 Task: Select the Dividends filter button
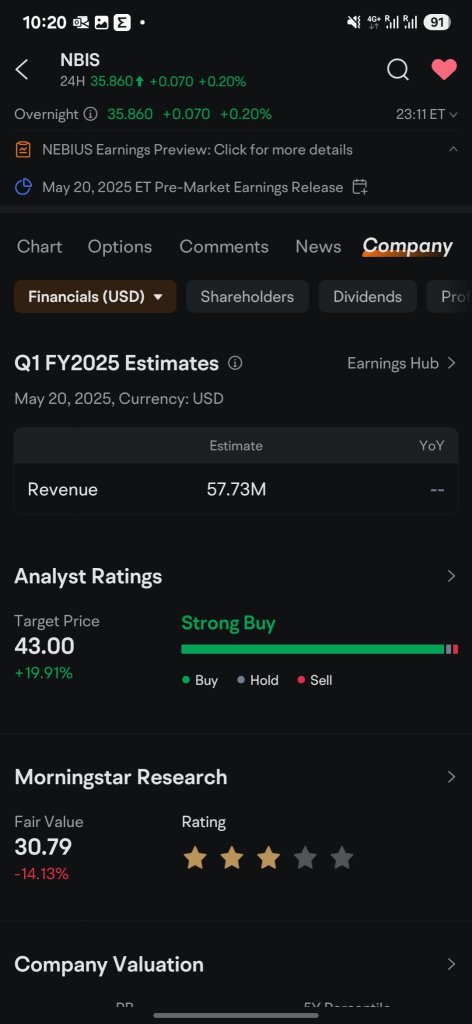pos(368,296)
